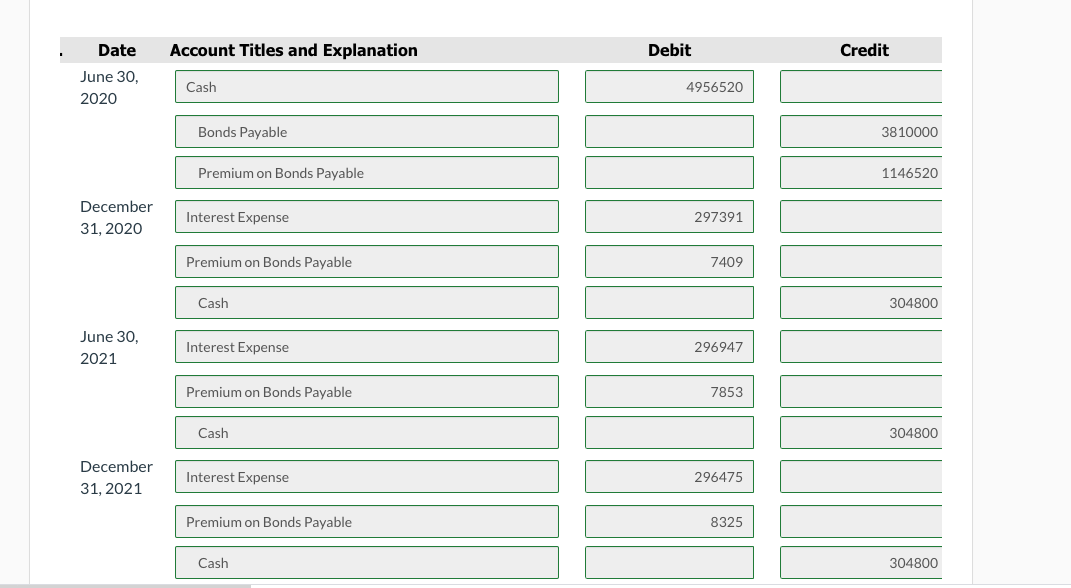
Task: Select the debit amount 297391
Action: (668, 216)
